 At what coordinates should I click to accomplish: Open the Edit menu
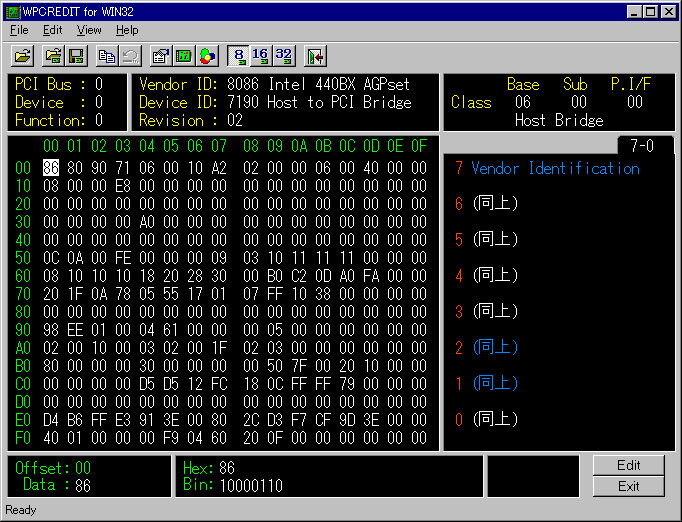tap(53, 30)
